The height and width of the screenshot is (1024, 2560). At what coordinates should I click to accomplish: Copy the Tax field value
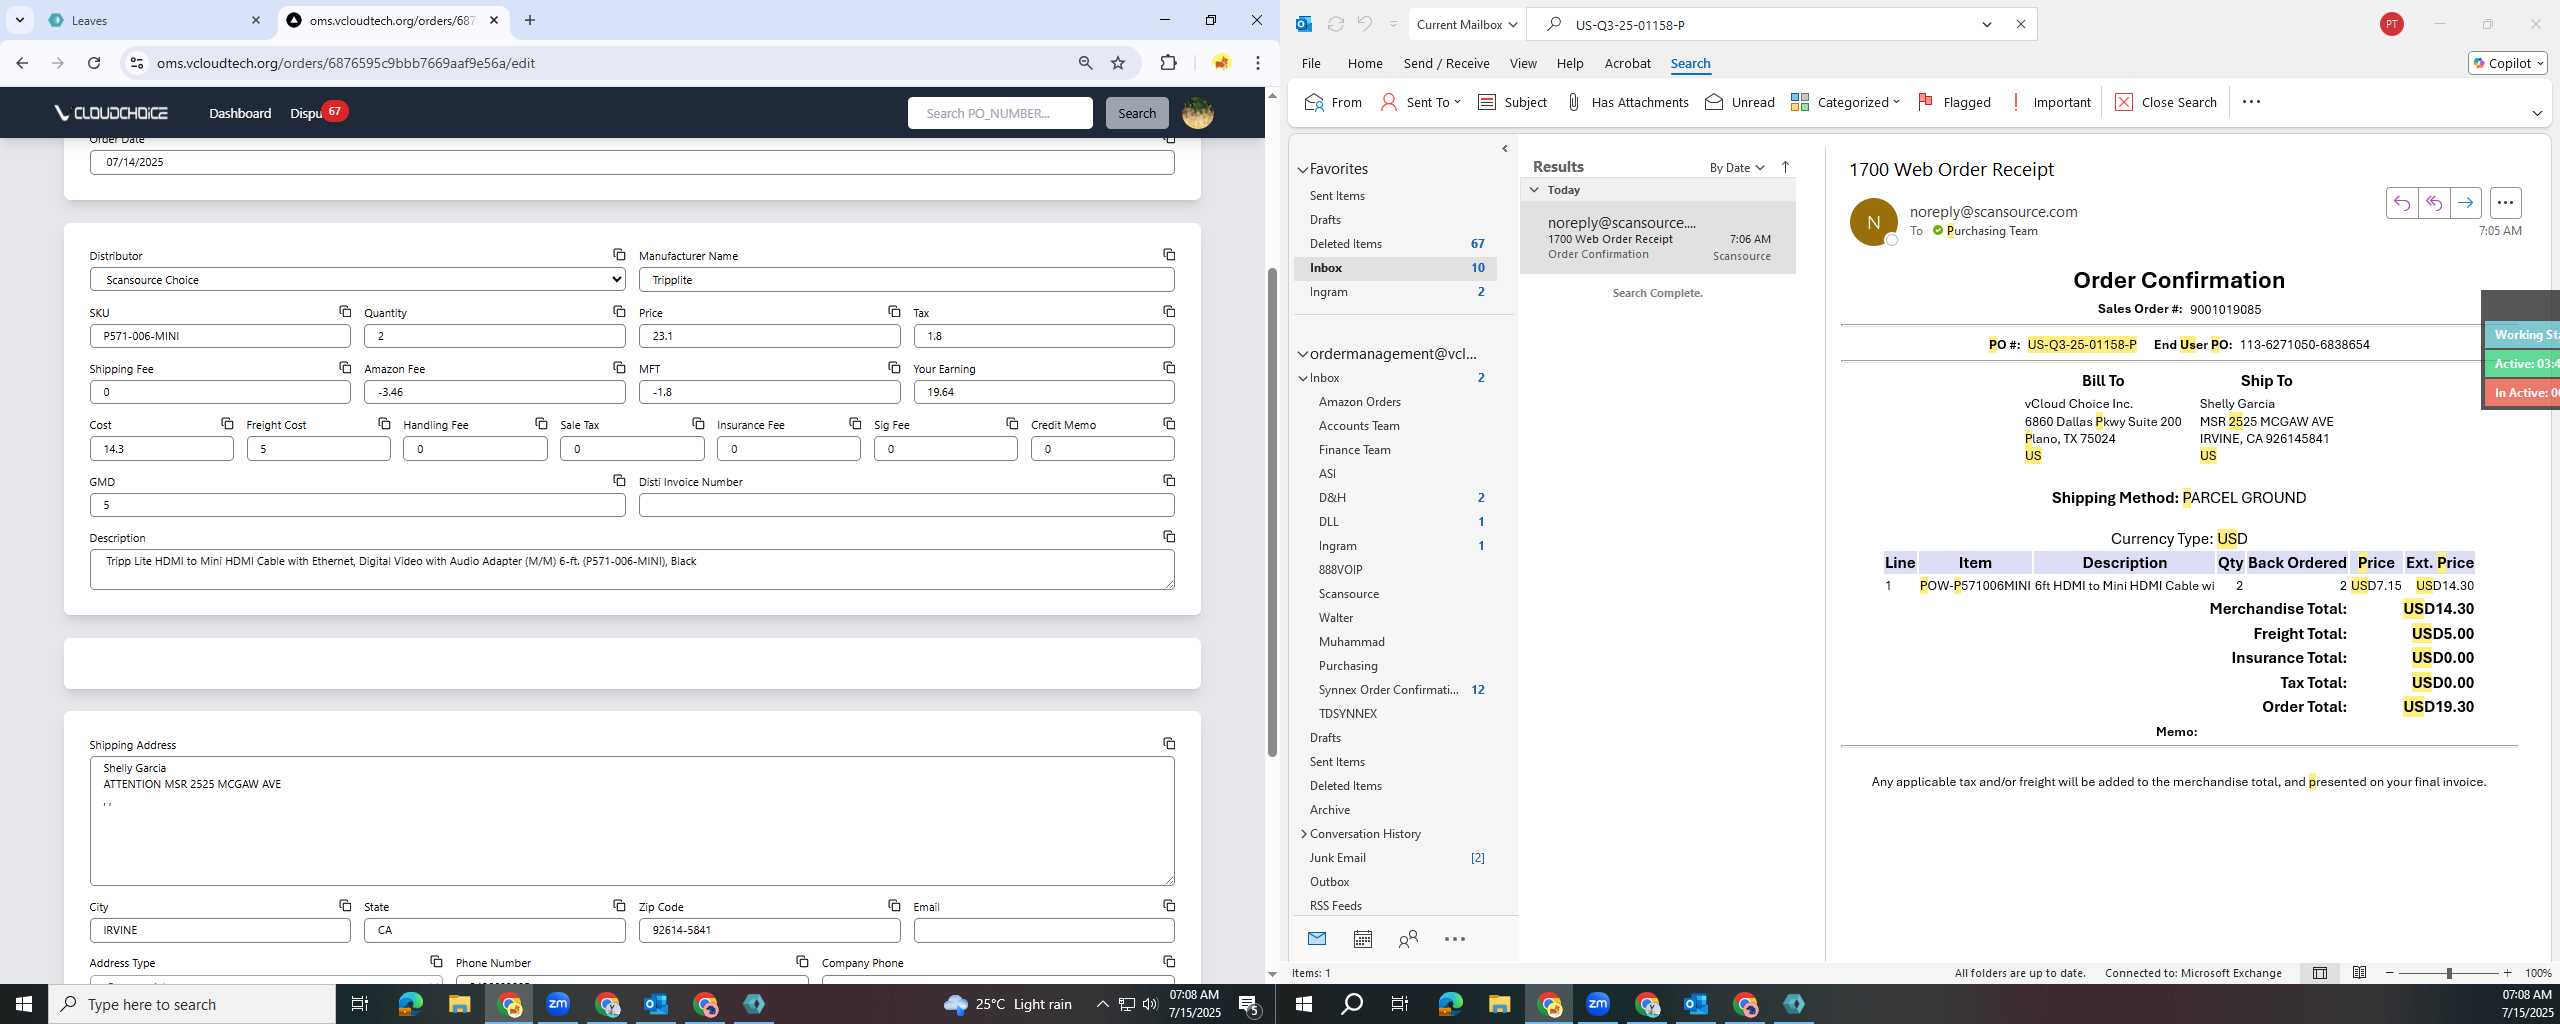(x=1169, y=312)
